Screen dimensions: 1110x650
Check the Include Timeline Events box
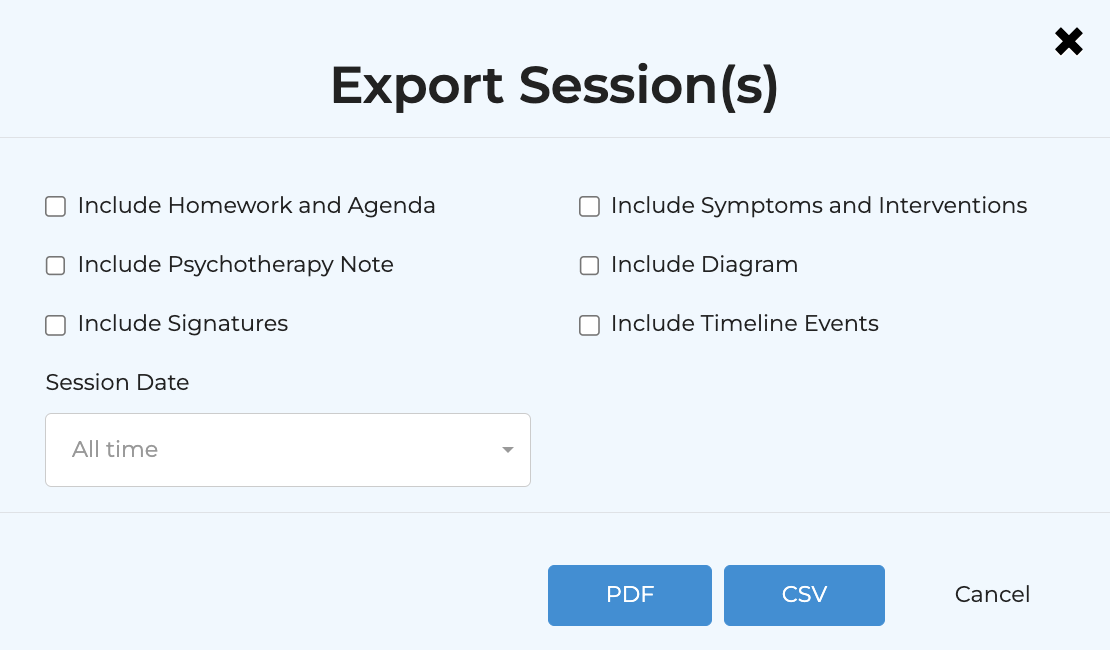pos(589,324)
